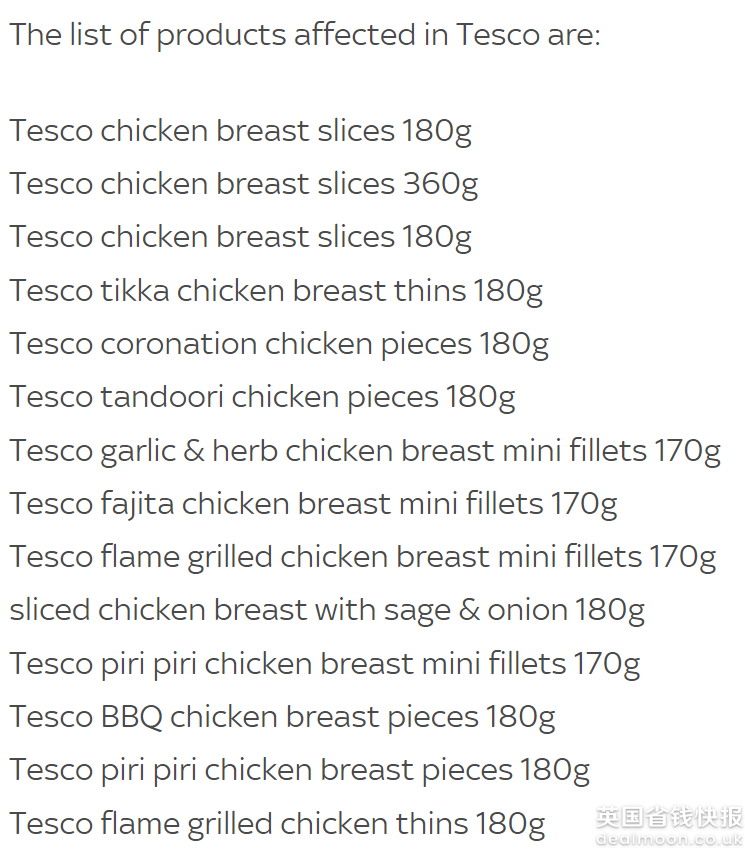Select the third line, chicken breast slices 180g

pos(241,237)
